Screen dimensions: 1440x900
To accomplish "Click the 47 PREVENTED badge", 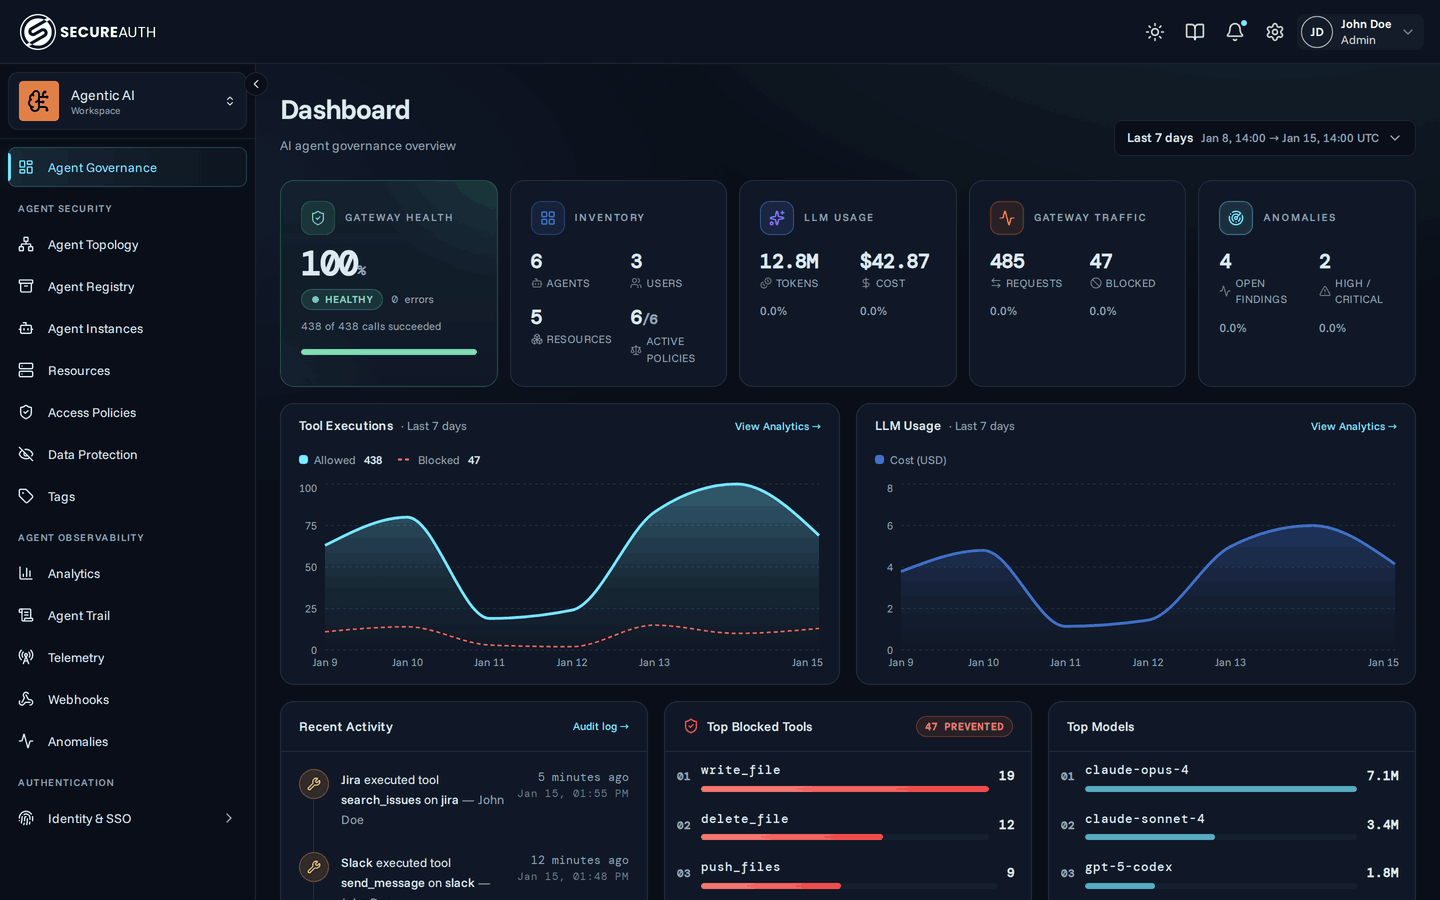I will [964, 727].
